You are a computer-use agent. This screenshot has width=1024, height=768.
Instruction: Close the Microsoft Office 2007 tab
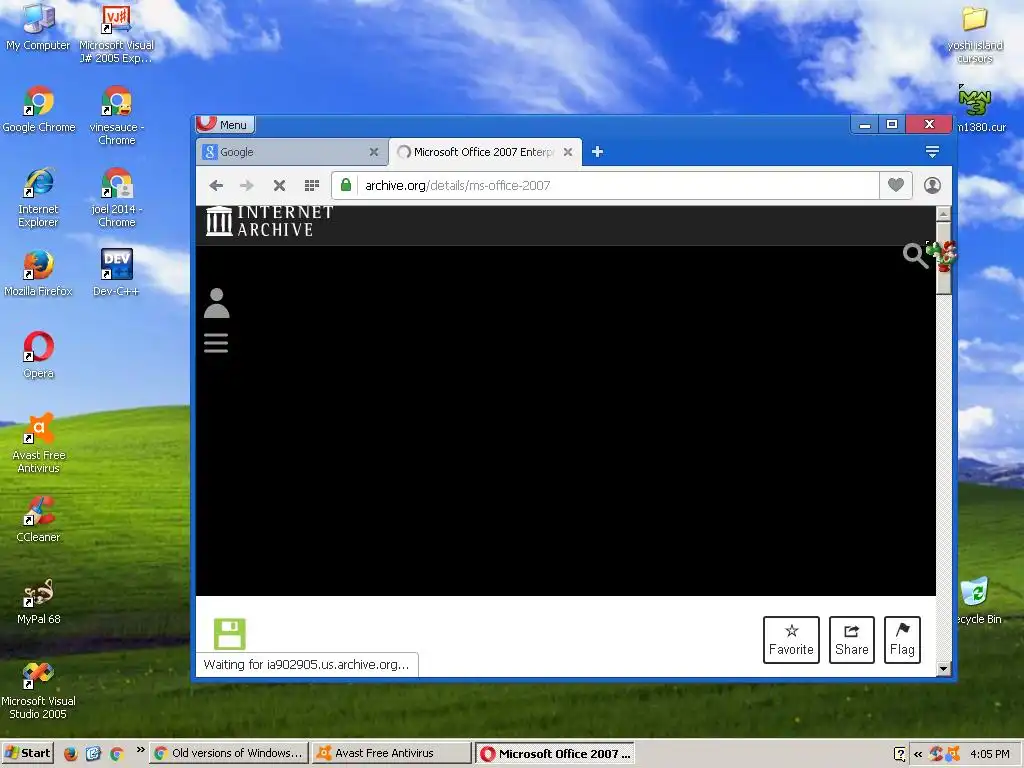coord(568,152)
